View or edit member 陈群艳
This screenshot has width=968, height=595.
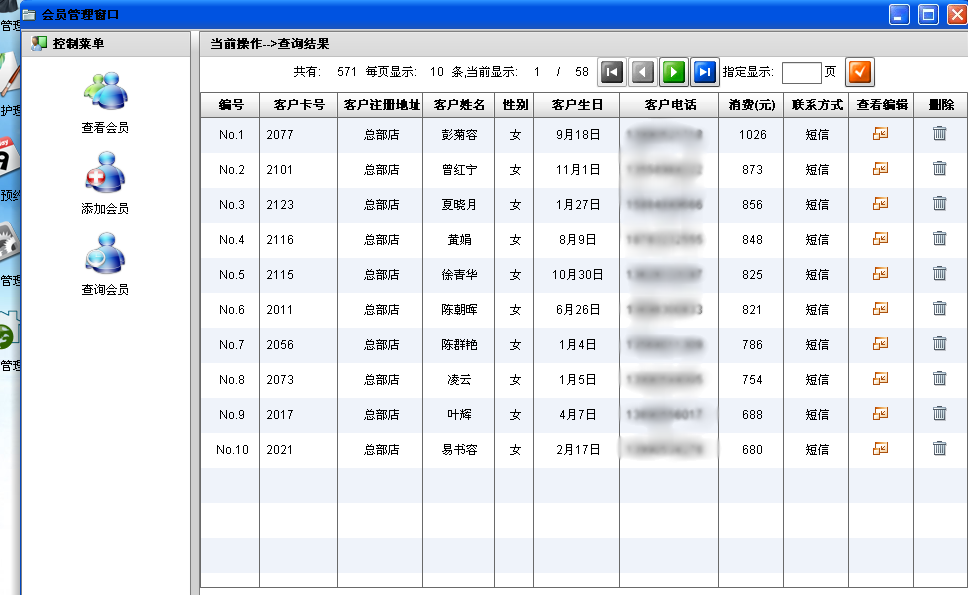[880, 344]
